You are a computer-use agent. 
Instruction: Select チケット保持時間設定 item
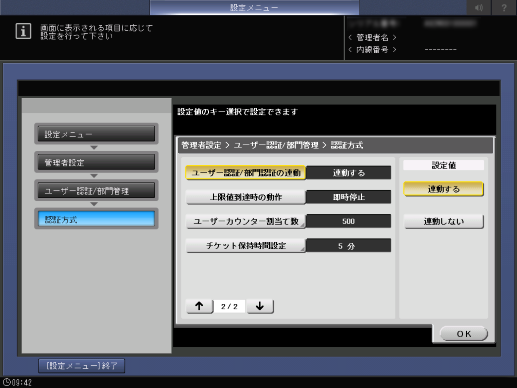[246, 246]
